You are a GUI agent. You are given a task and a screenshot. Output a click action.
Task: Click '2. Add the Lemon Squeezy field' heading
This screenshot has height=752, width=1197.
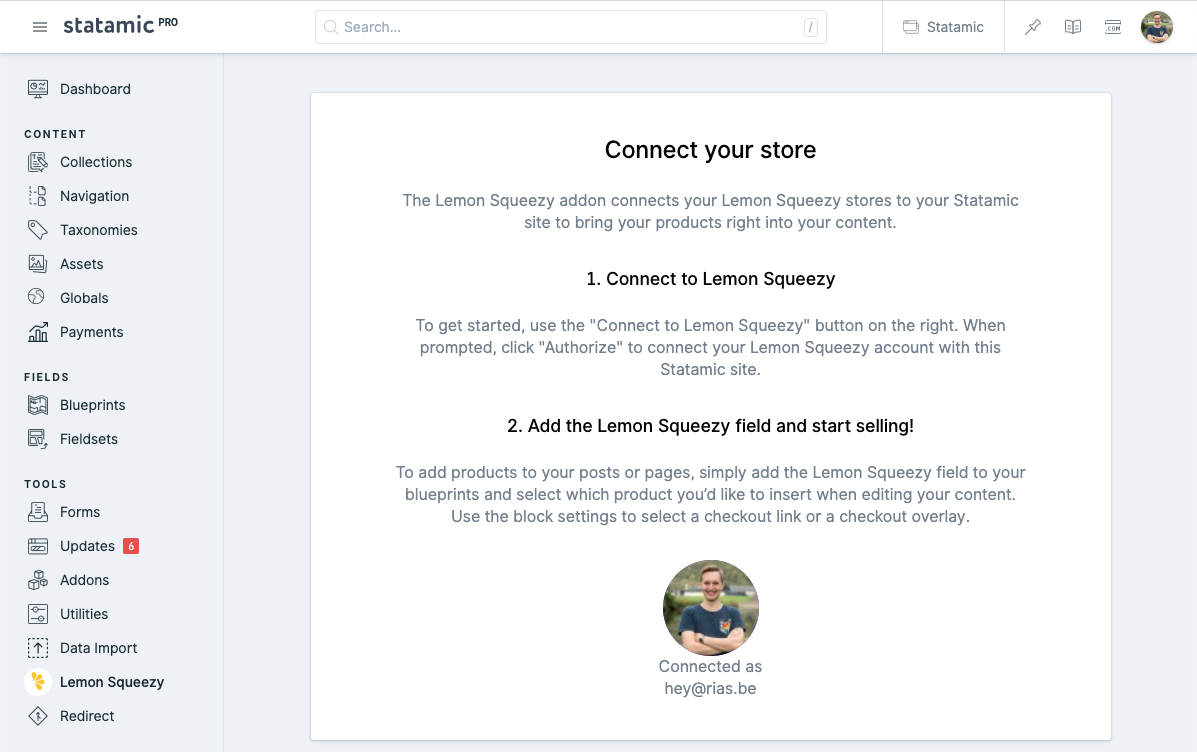point(710,426)
